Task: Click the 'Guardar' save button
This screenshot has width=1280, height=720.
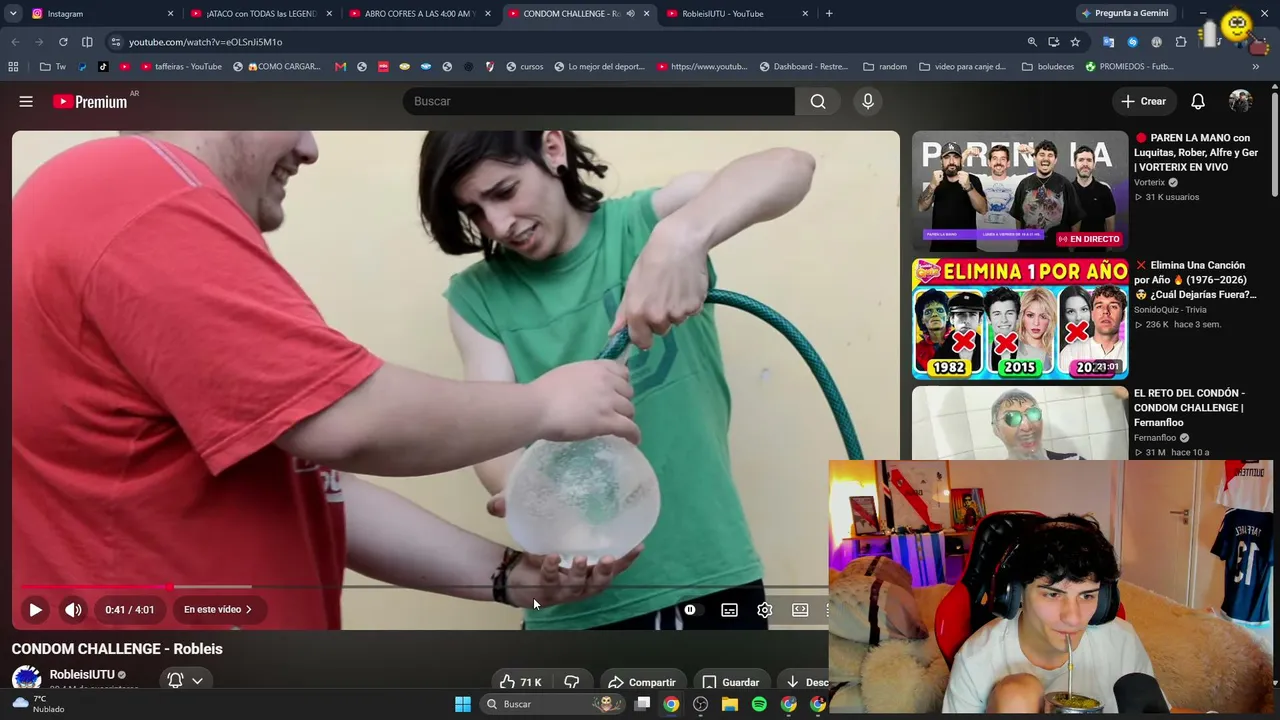Action: [731, 682]
